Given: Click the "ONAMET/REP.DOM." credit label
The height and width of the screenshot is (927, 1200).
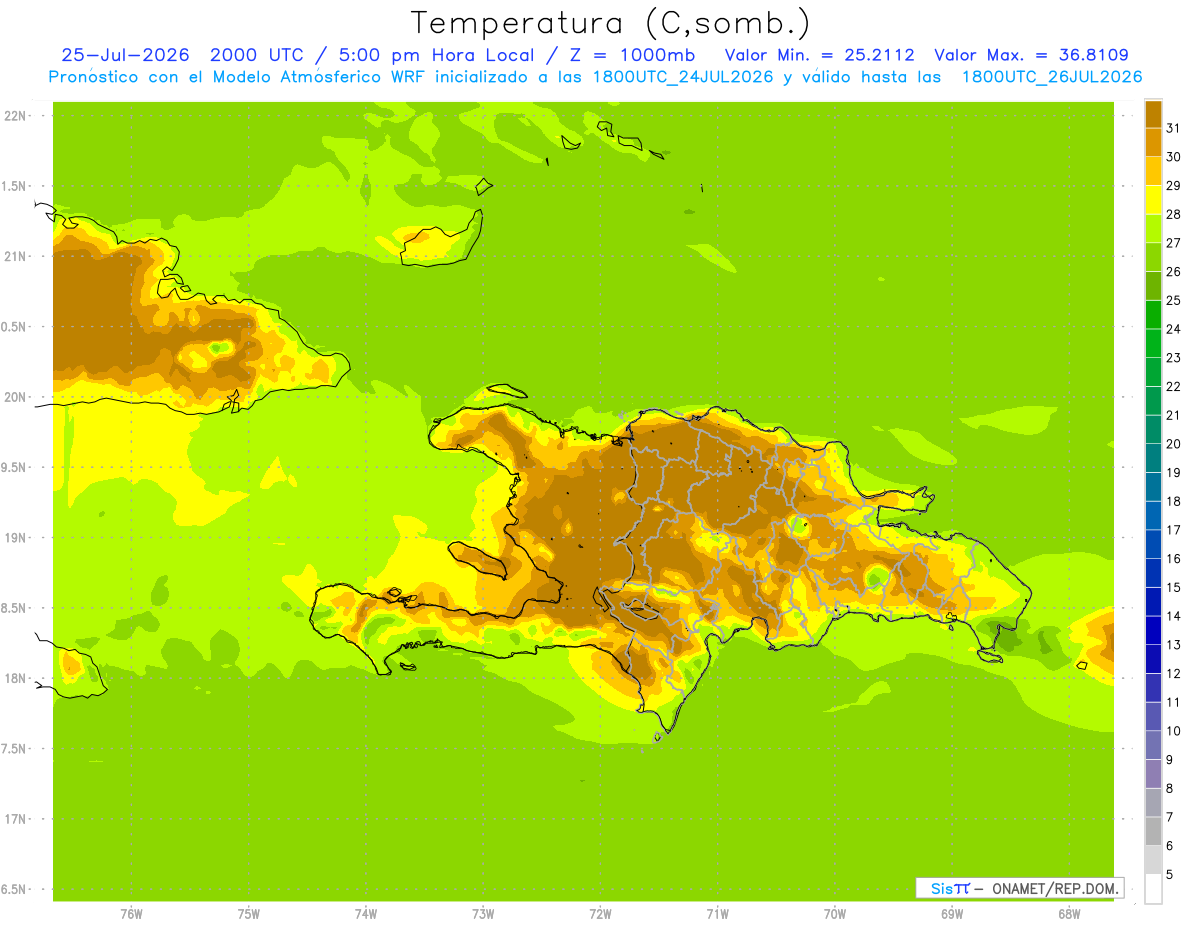Looking at the screenshot, I should 1055,888.
